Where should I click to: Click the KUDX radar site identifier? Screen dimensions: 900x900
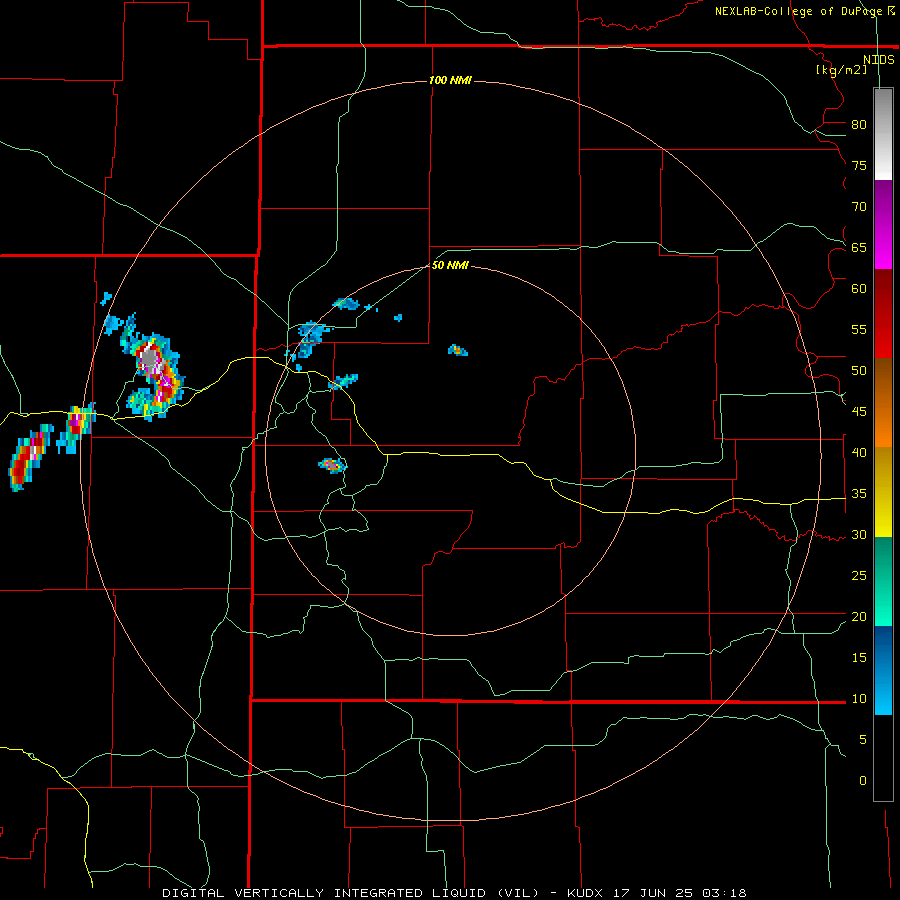tap(587, 893)
